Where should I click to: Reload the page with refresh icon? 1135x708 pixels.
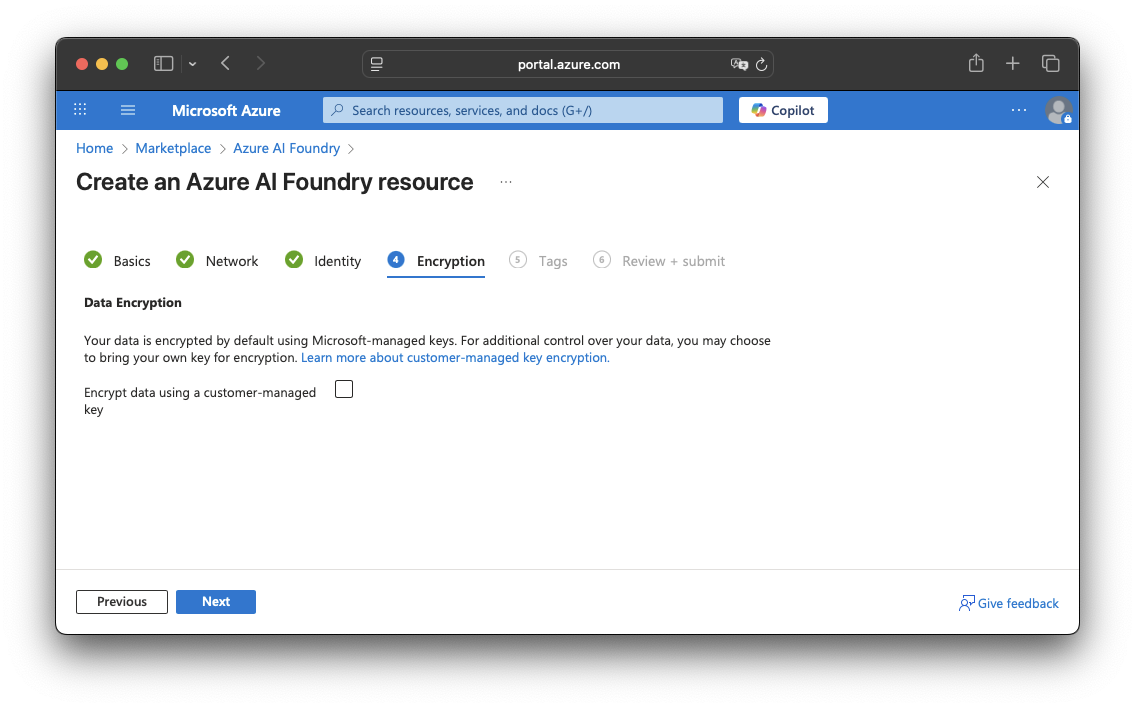click(x=761, y=64)
